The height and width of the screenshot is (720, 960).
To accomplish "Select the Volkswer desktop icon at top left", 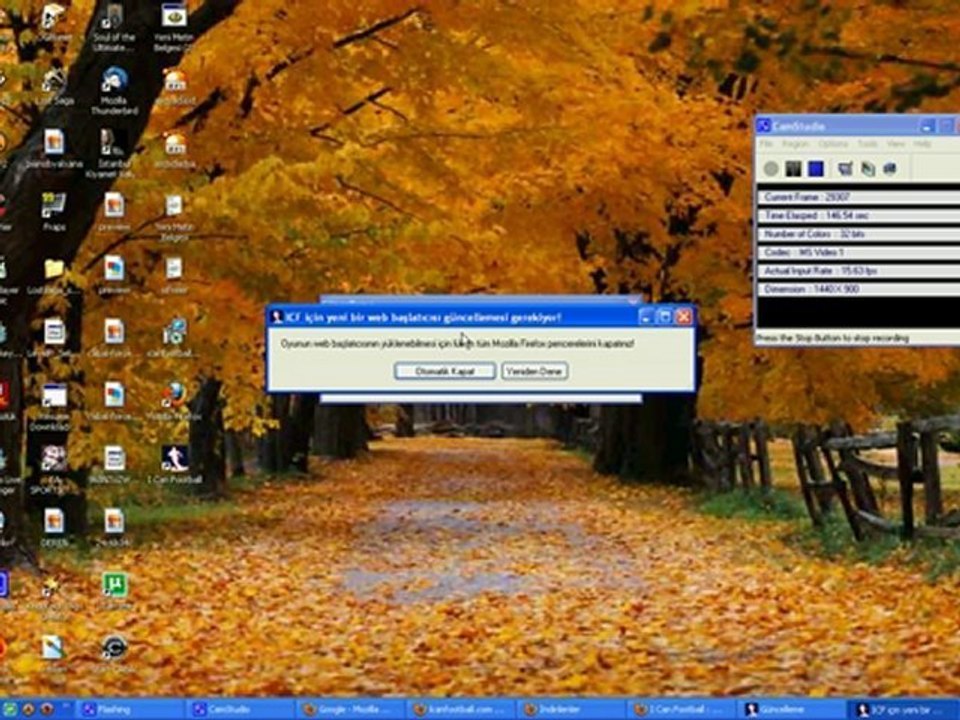I will pos(54,23).
